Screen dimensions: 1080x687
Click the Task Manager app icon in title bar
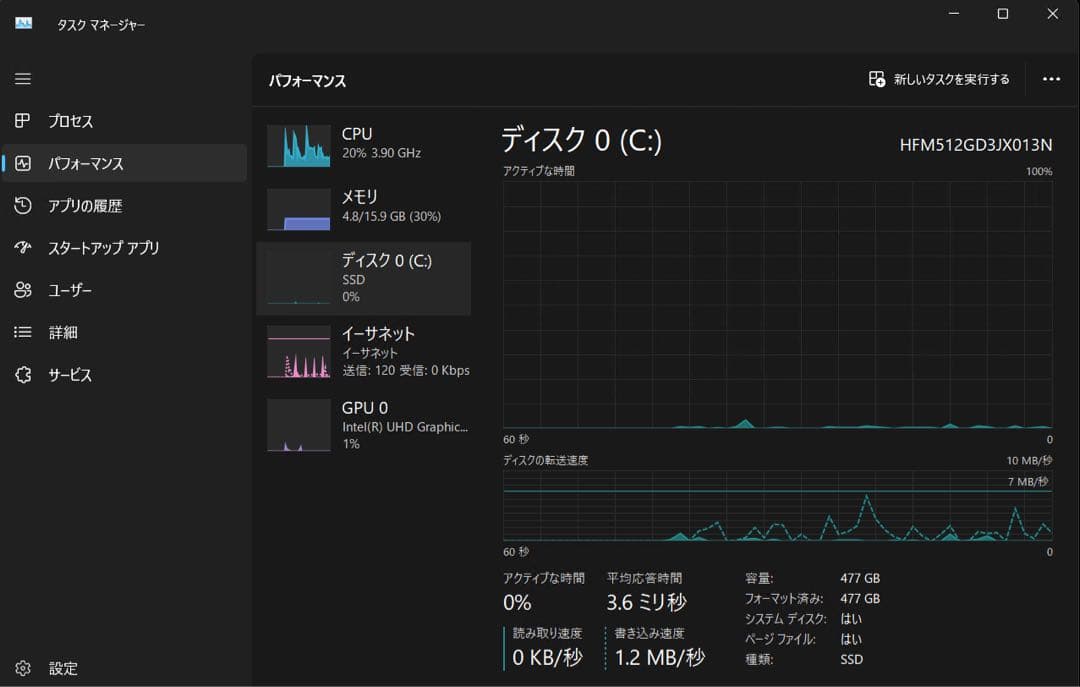[24, 23]
